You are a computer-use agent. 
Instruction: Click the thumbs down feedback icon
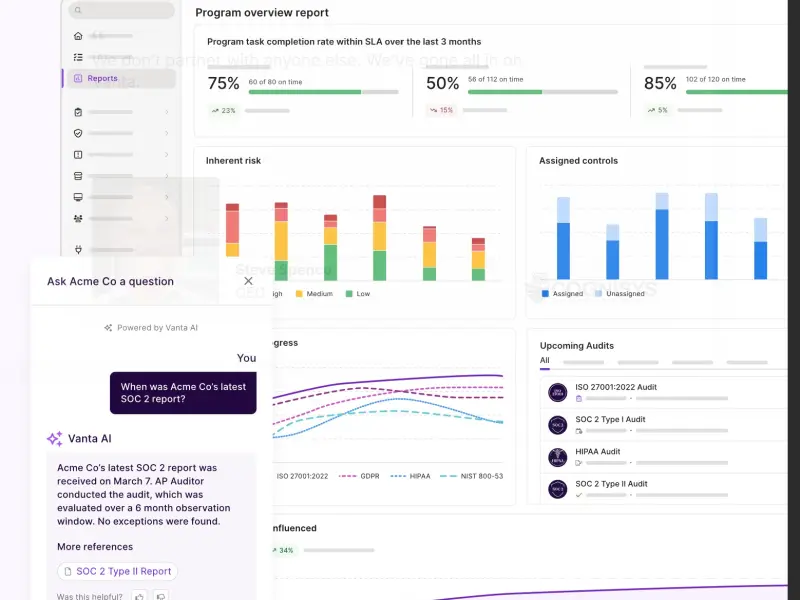pyautogui.click(x=160, y=597)
